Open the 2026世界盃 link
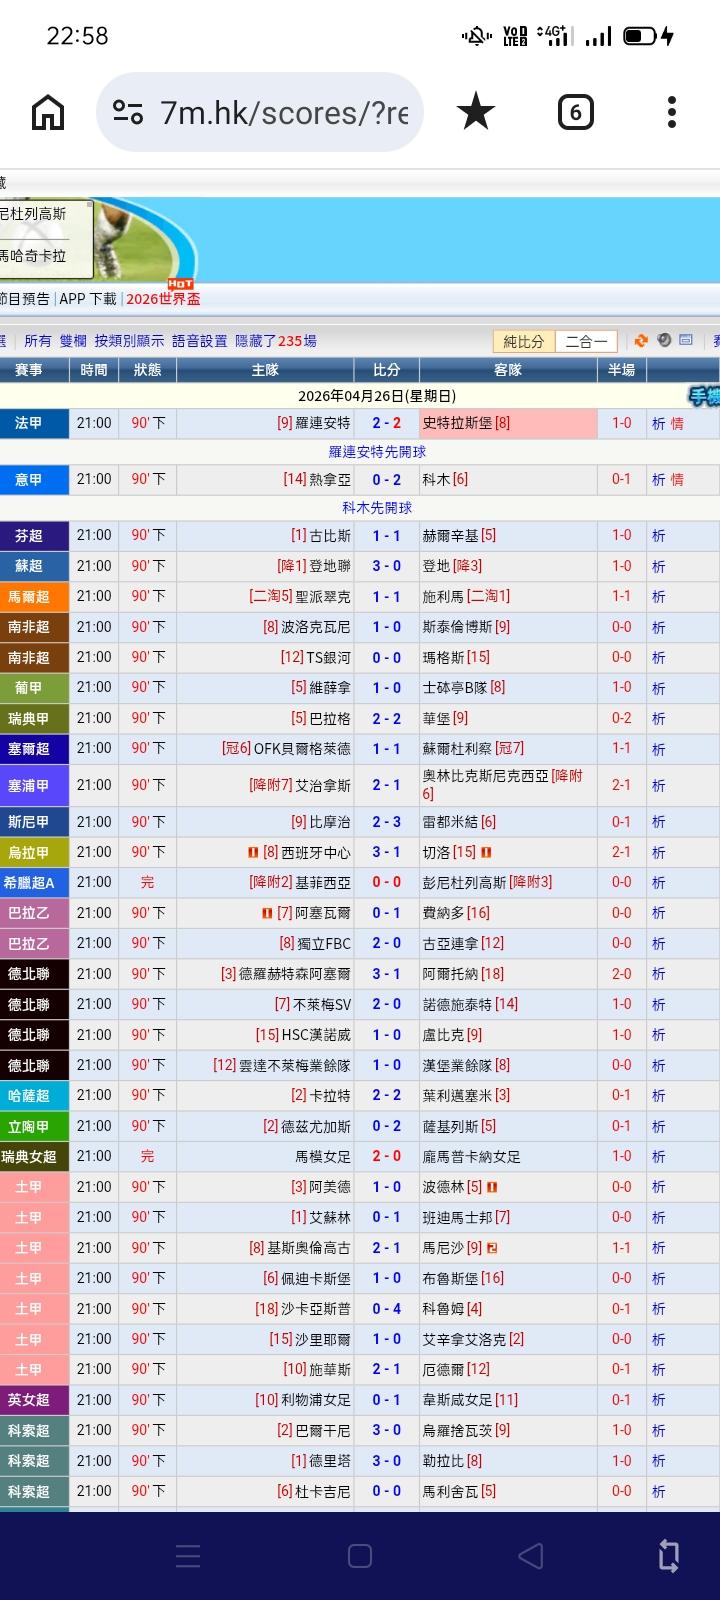Screen dimensions: 720x1600 pos(163,299)
